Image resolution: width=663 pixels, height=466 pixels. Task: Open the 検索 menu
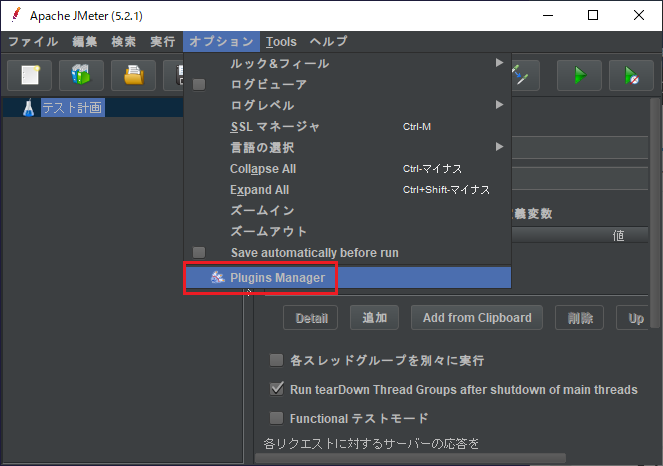[x=123, y=41]
